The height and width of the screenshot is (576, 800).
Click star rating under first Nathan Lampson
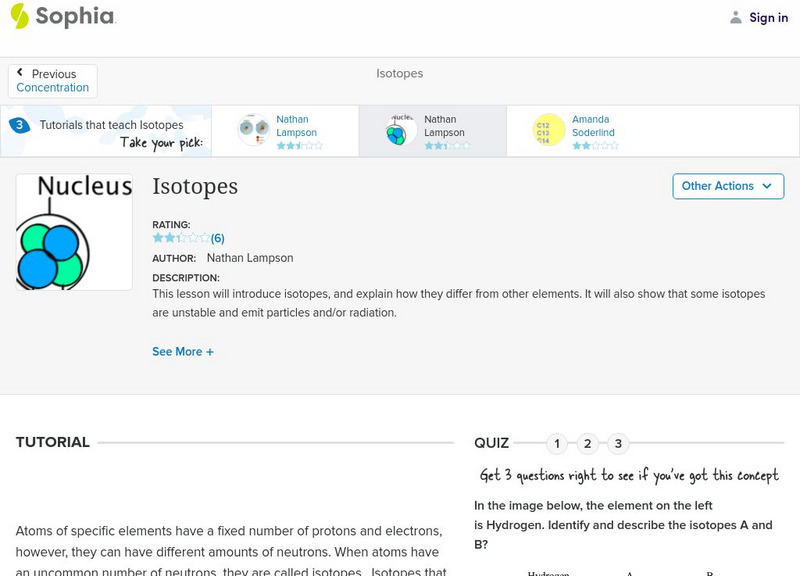tap(299, 146)
